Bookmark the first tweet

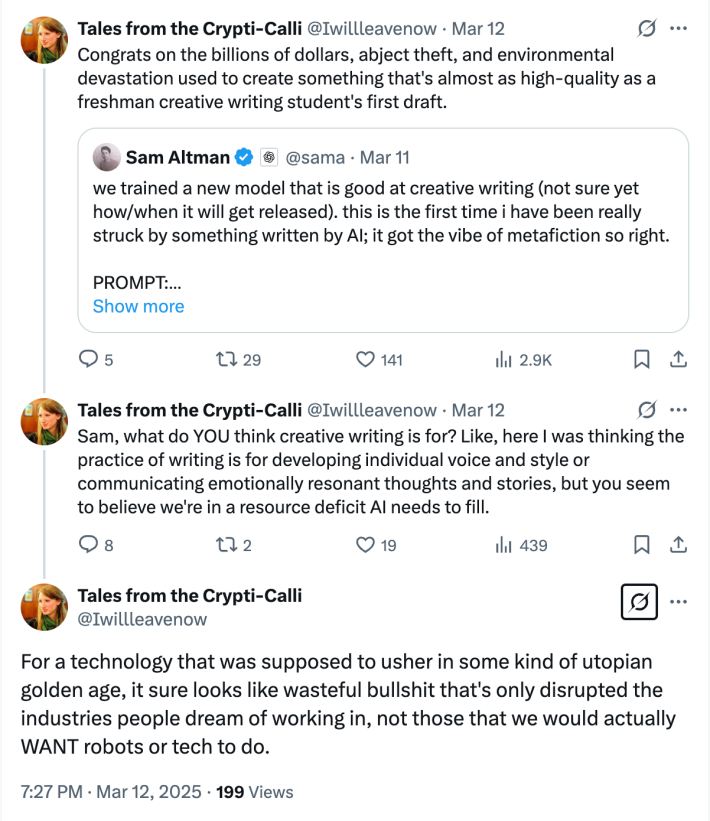pos(641,358)
